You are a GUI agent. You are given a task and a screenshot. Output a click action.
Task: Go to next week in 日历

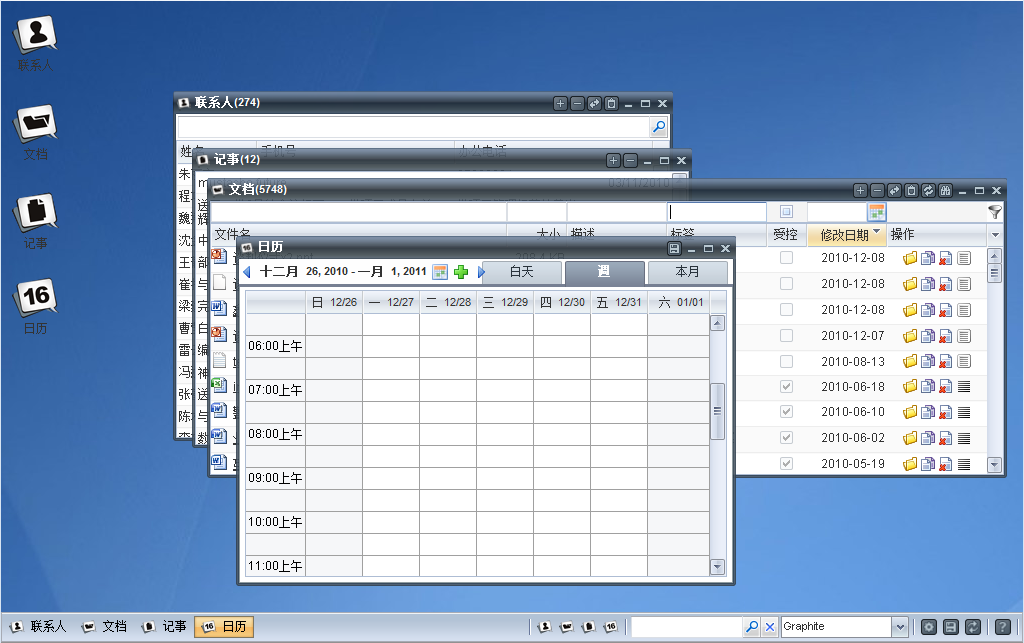[x=481, y=272]
